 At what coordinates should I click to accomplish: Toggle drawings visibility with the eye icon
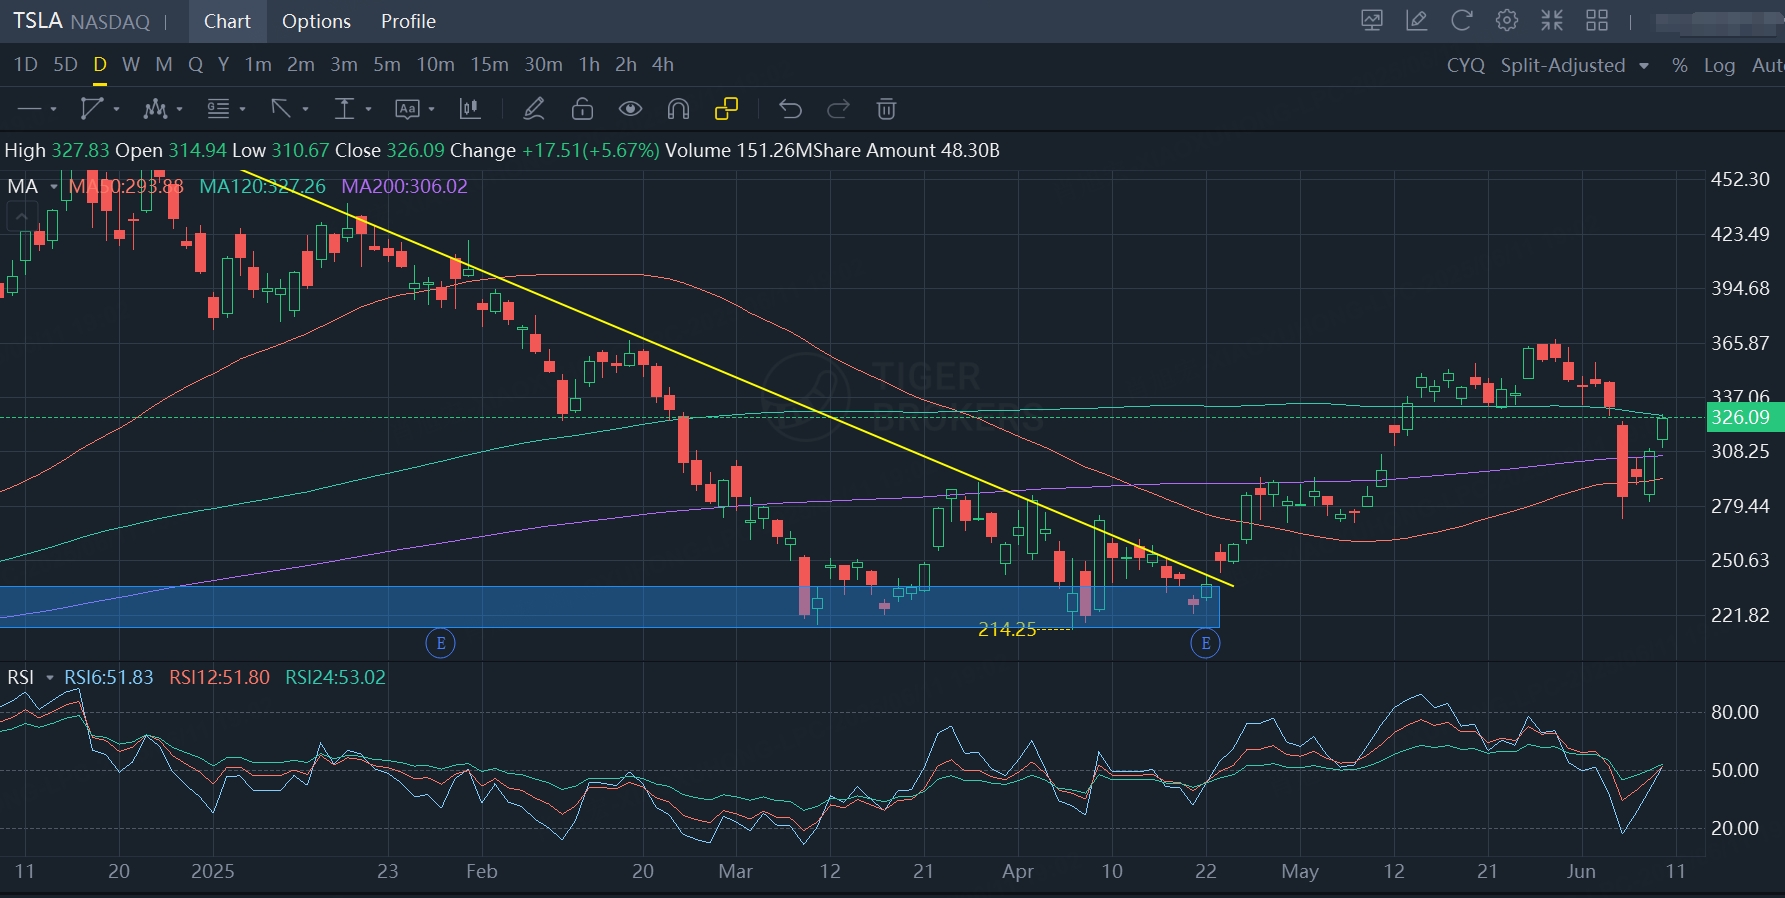[630, 109]
